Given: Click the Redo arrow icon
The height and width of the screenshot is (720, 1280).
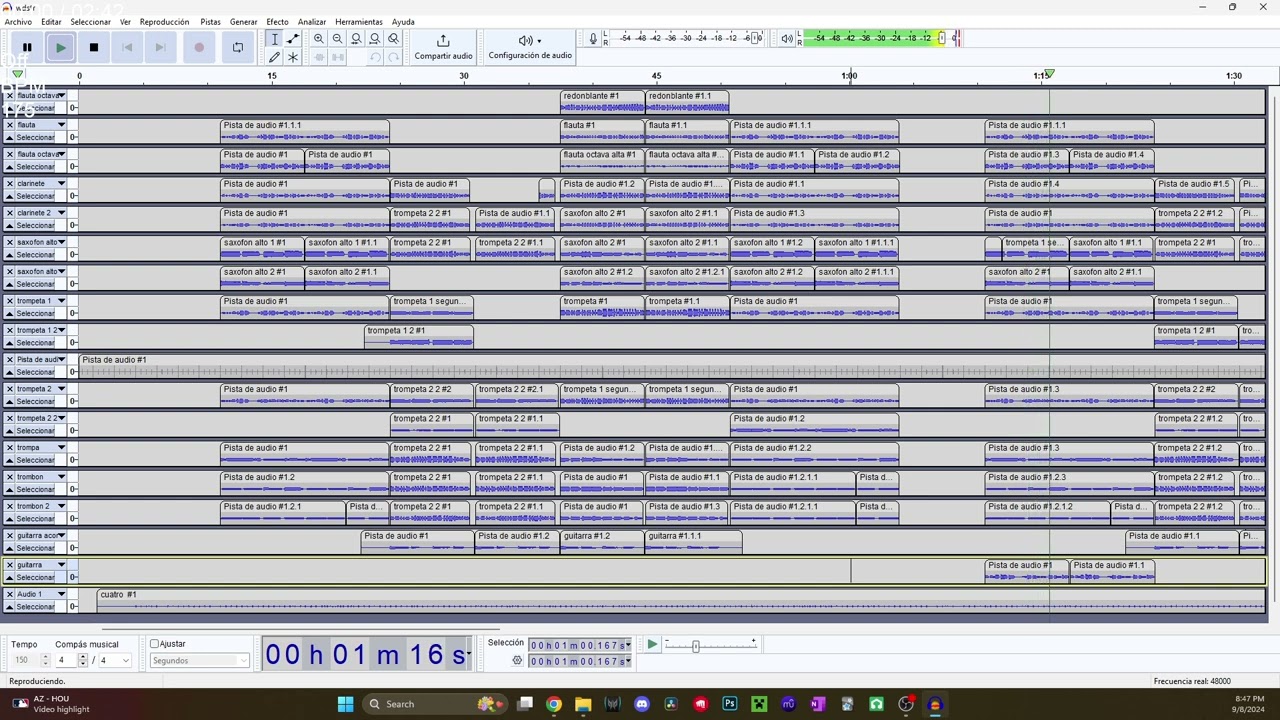Looking at the screenshot, I should [x=393, y=57].
